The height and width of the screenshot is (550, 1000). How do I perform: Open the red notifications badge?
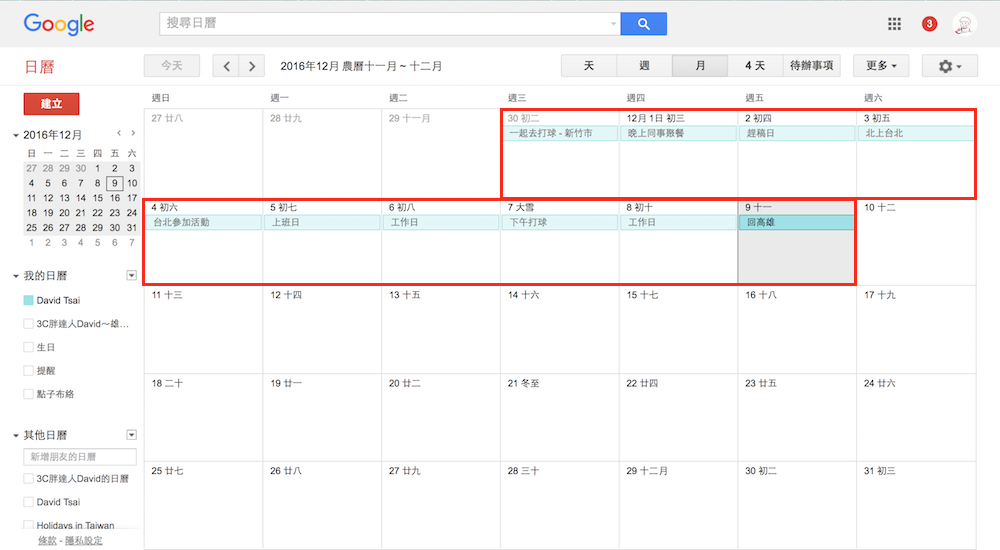929,24
